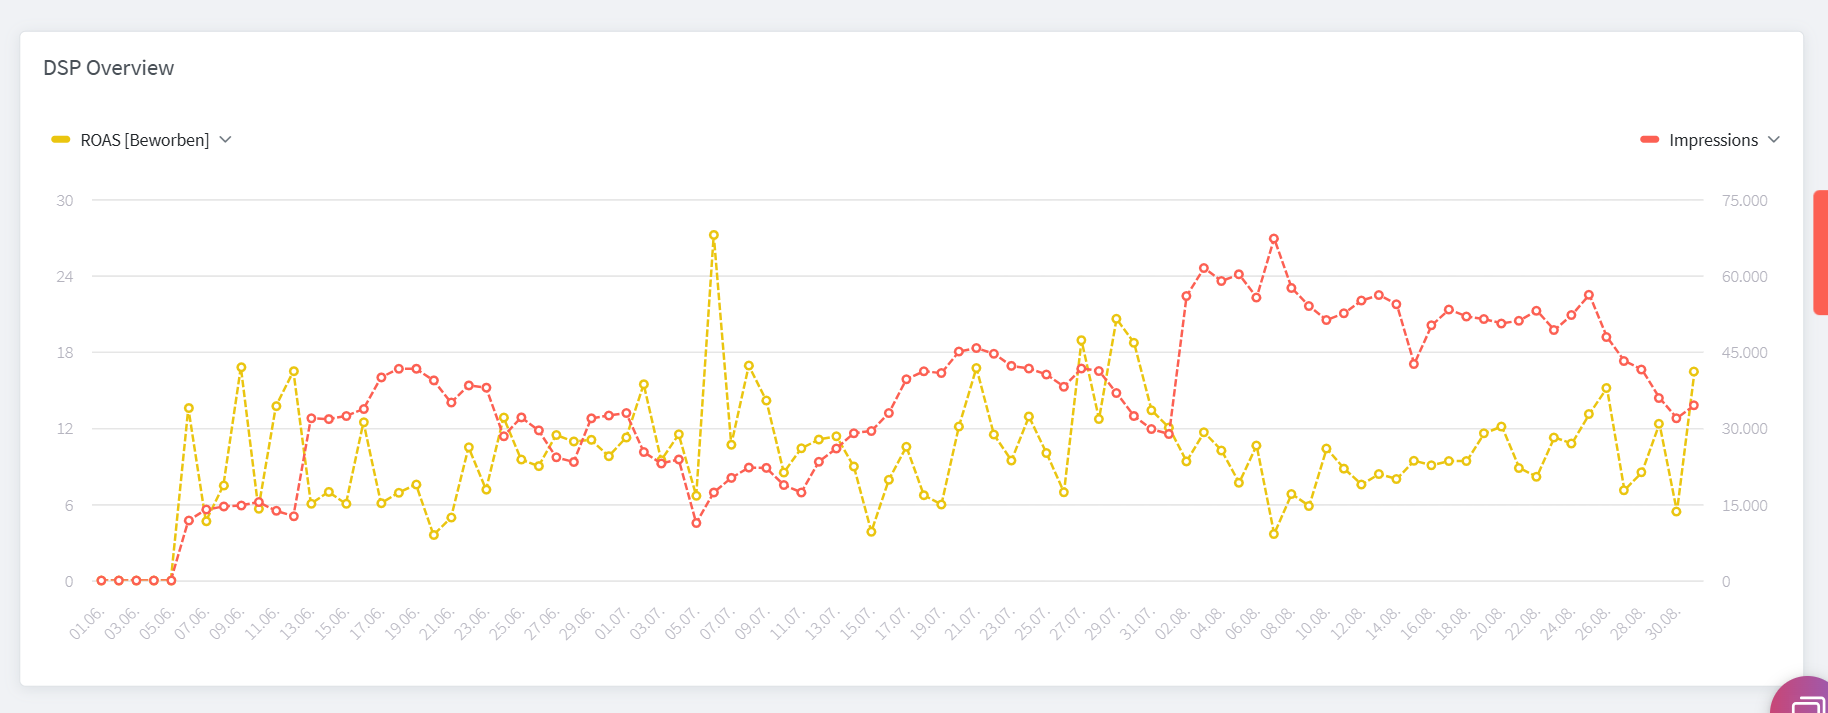Click the final yellow ROAS data point
Screen dimensions: 1828x713
[1694, 372]
